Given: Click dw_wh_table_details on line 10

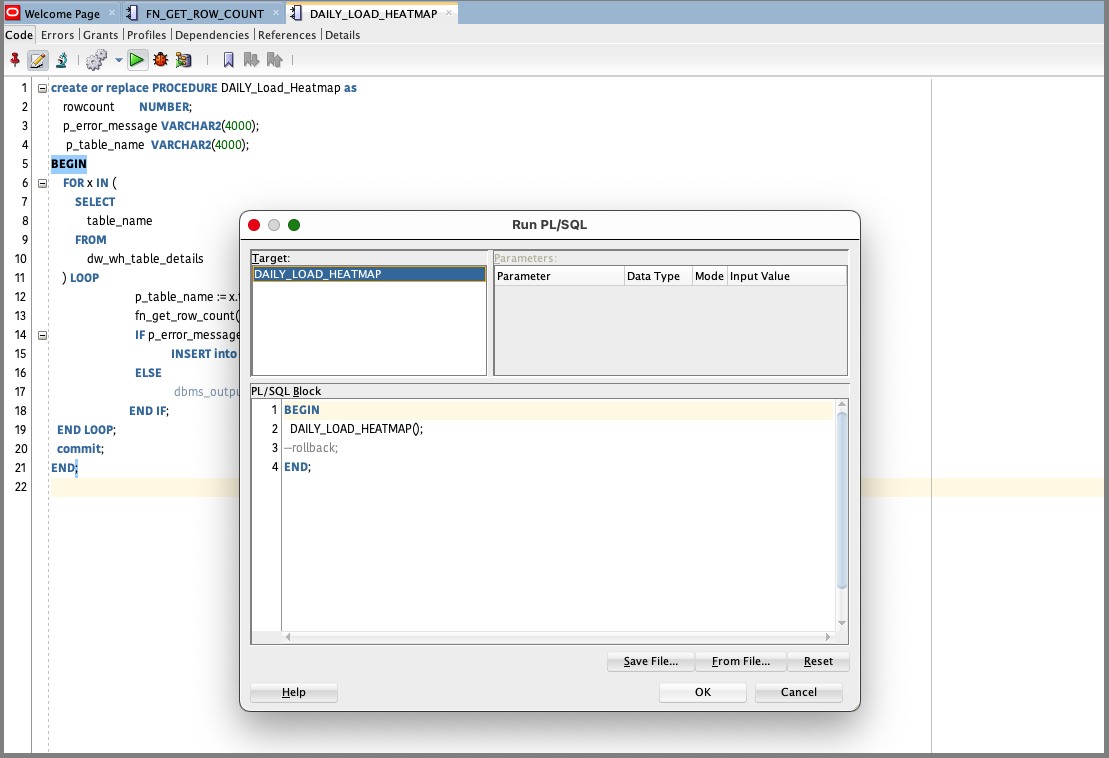Looking at the screenshot, I should tap(145, 259).
